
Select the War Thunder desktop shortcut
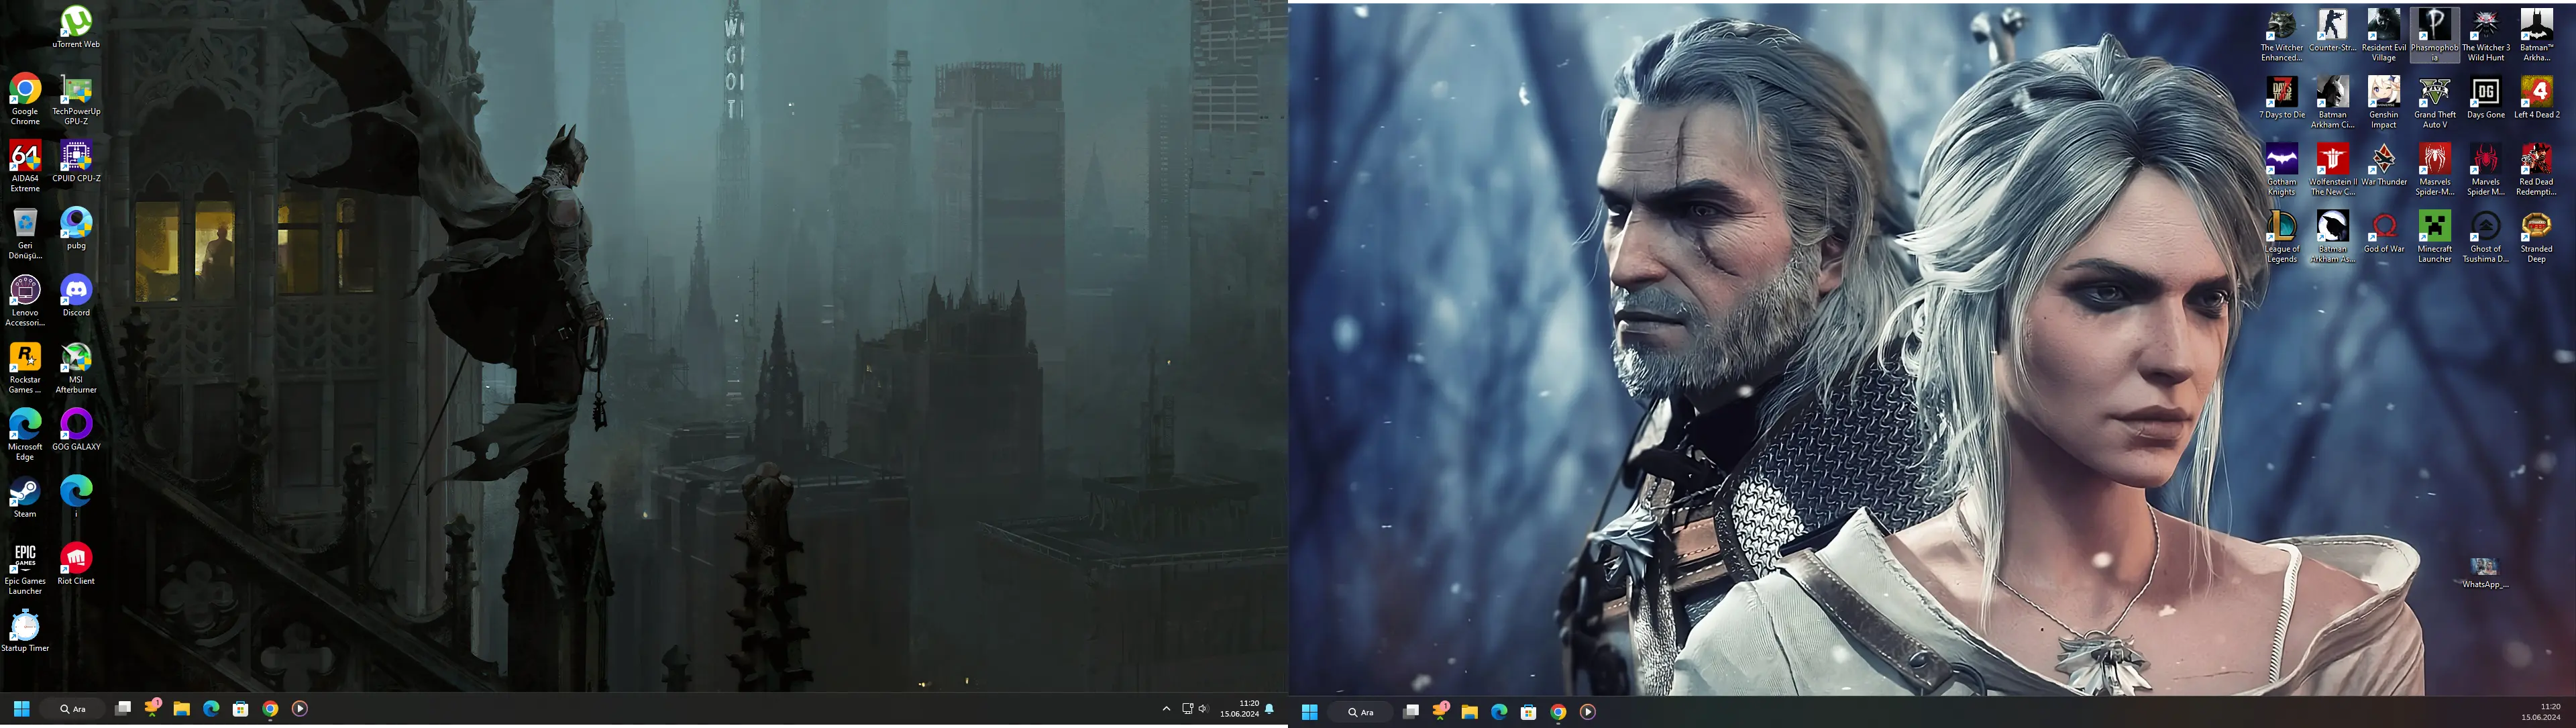[2384, 164]
